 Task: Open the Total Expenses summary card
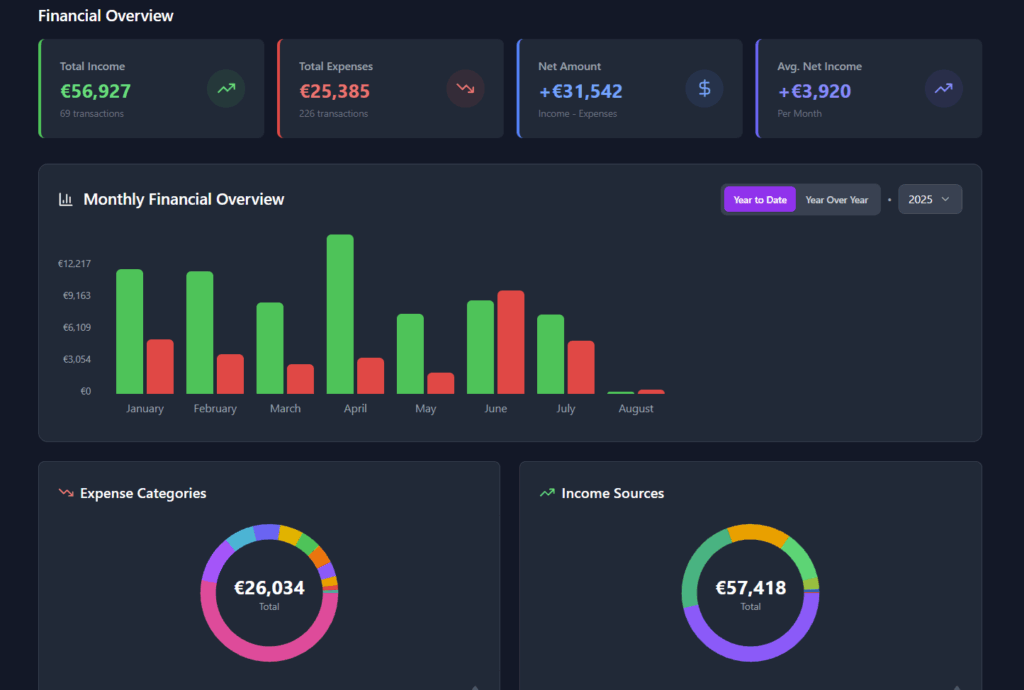point(390,89)
